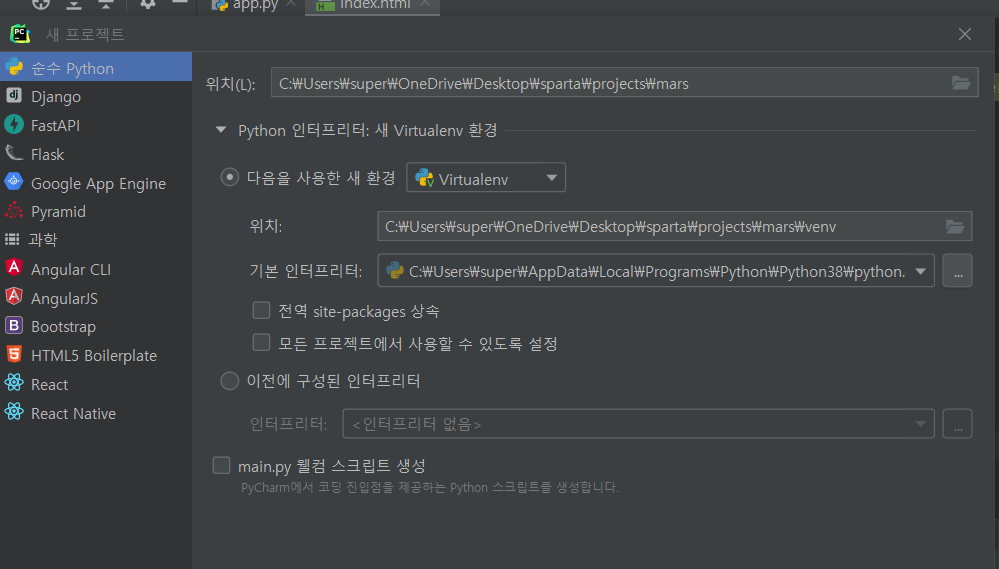Choose the Django project icon

pyautogui.click(x=14, y=96)
